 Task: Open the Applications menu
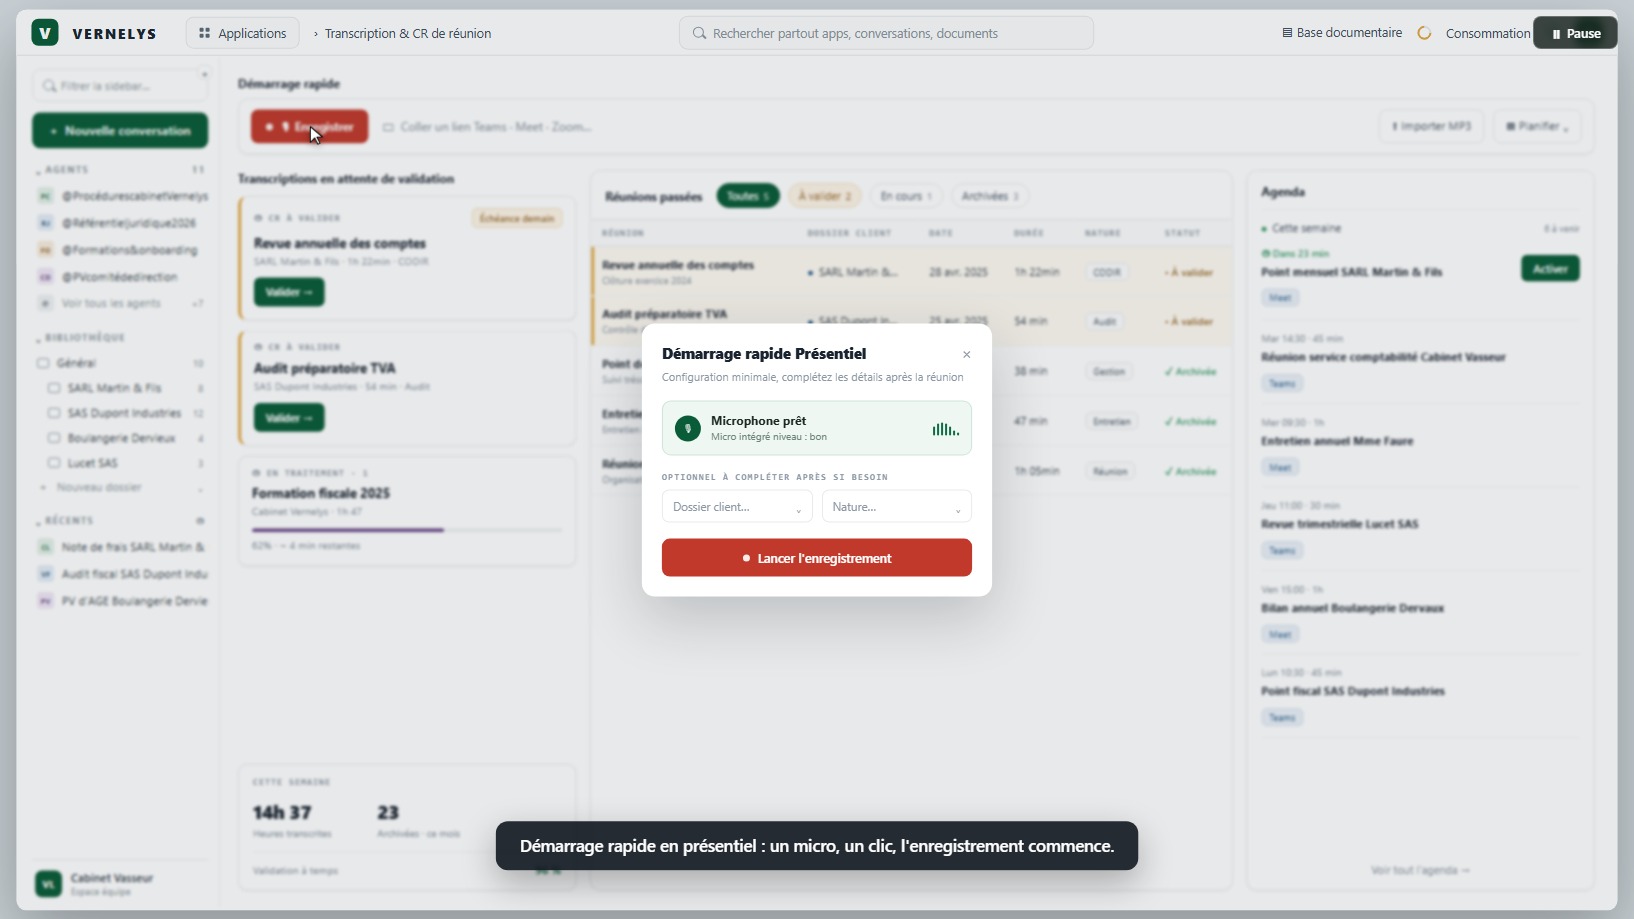click(x=242, y=33)
